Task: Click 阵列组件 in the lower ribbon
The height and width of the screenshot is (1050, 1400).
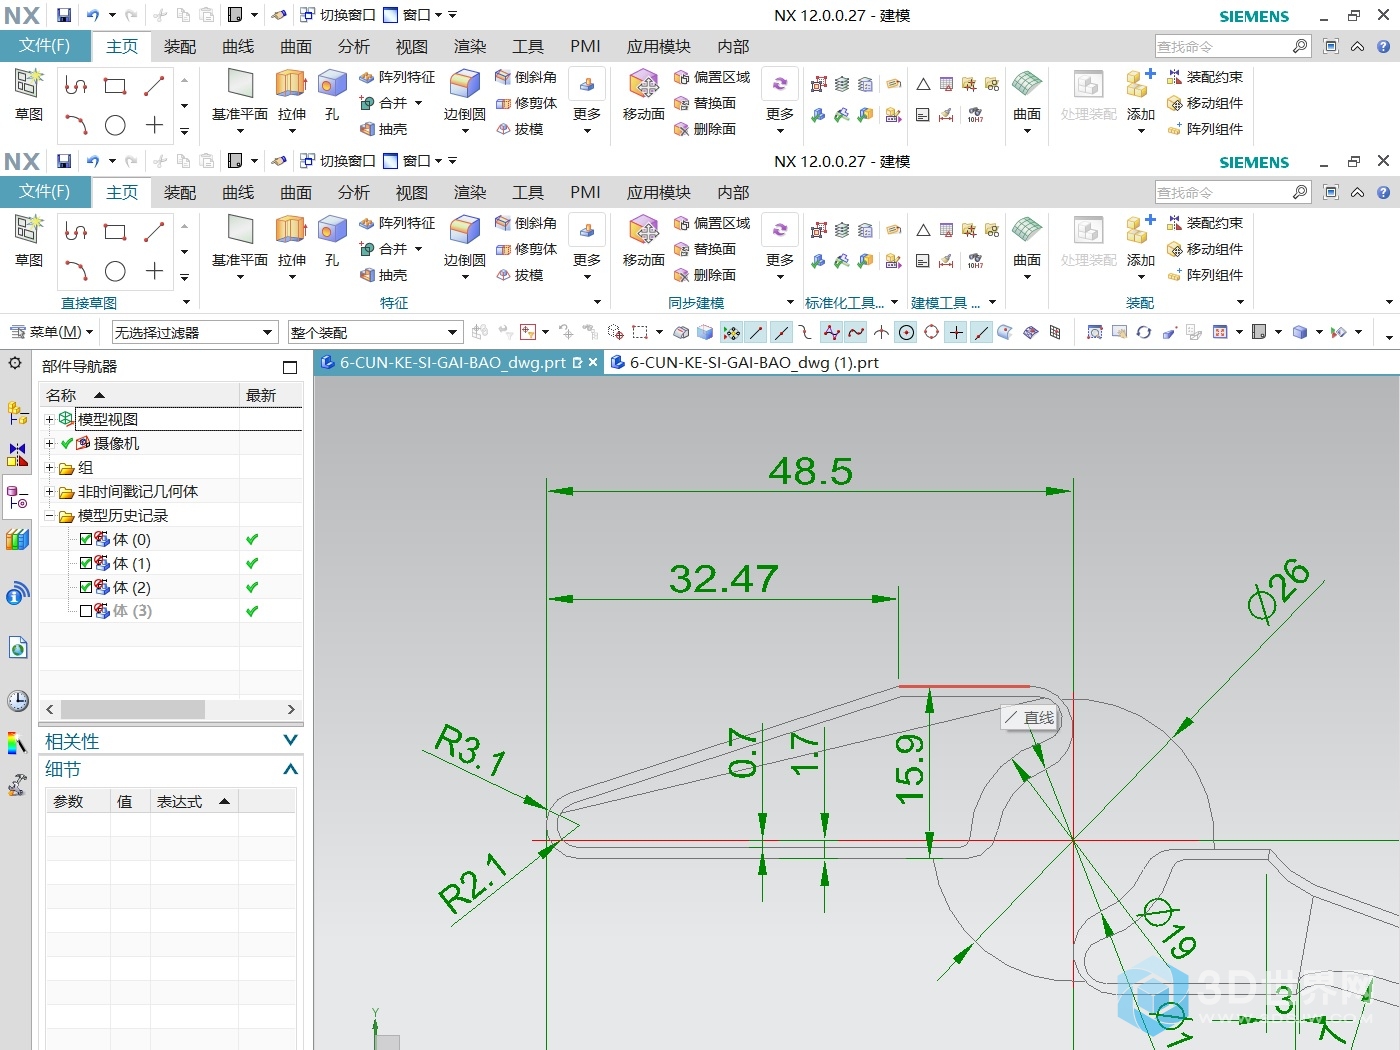Action: click(1205, 275)
